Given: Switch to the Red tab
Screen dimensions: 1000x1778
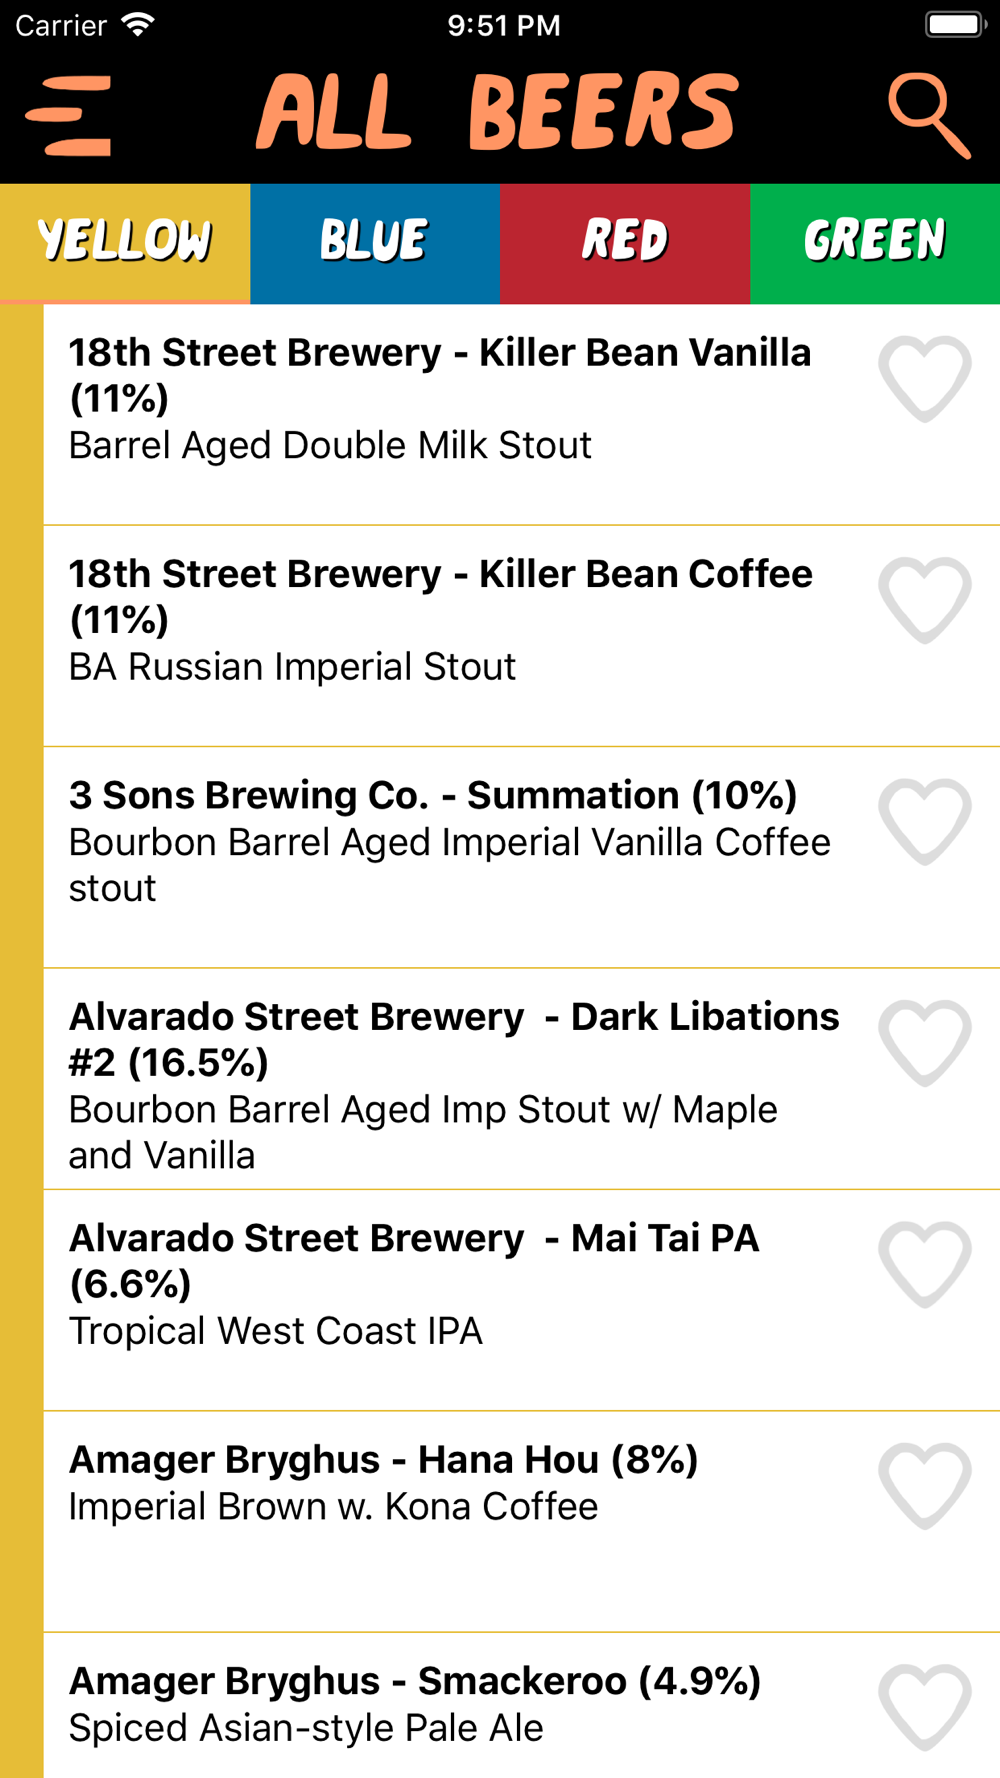Looking at the screenshot, I should (625, 243).
